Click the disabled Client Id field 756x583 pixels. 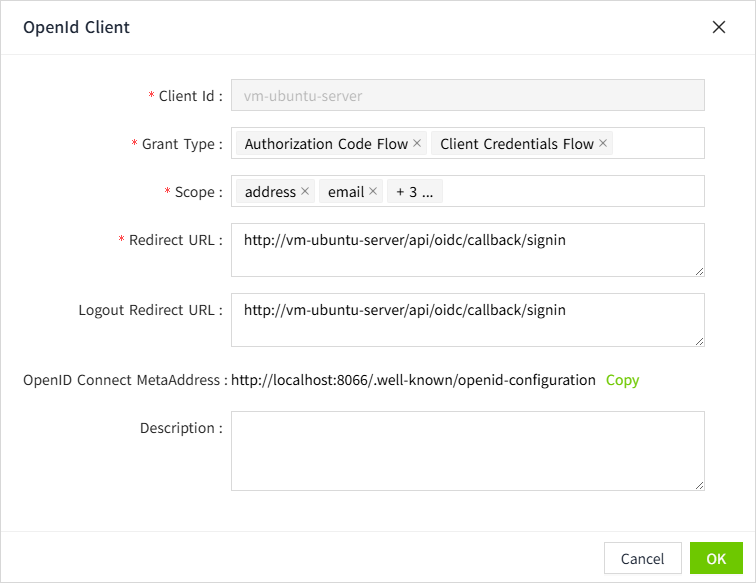[x=467, y=96]
